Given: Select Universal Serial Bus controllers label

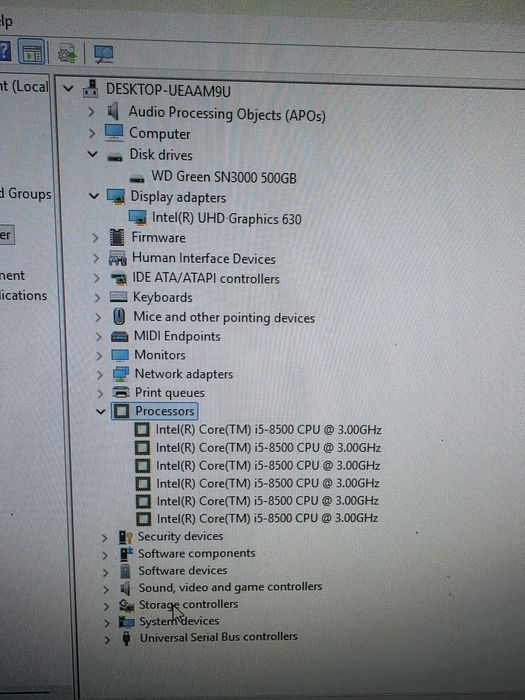Looking at the screenshot, I should (219, 637).
